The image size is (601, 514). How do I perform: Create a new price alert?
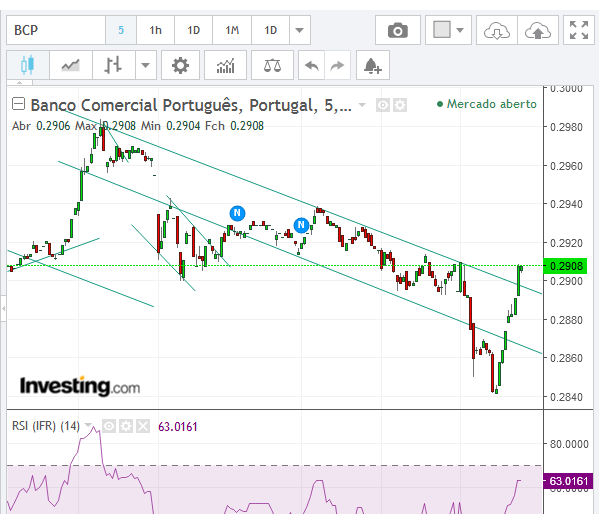click(x=373, y=65)
